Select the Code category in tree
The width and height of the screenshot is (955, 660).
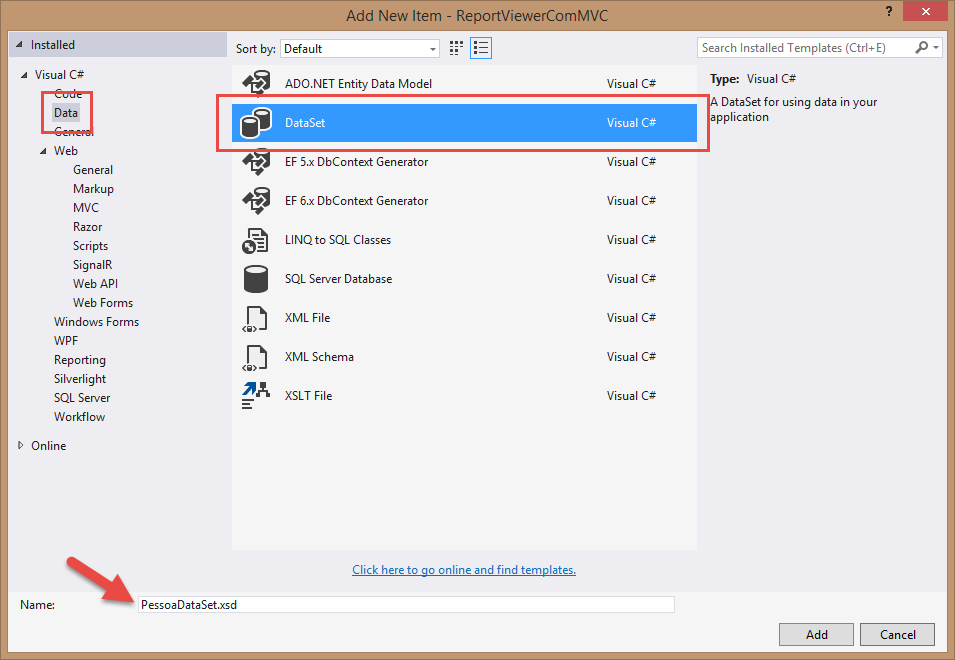click(68, 94)
